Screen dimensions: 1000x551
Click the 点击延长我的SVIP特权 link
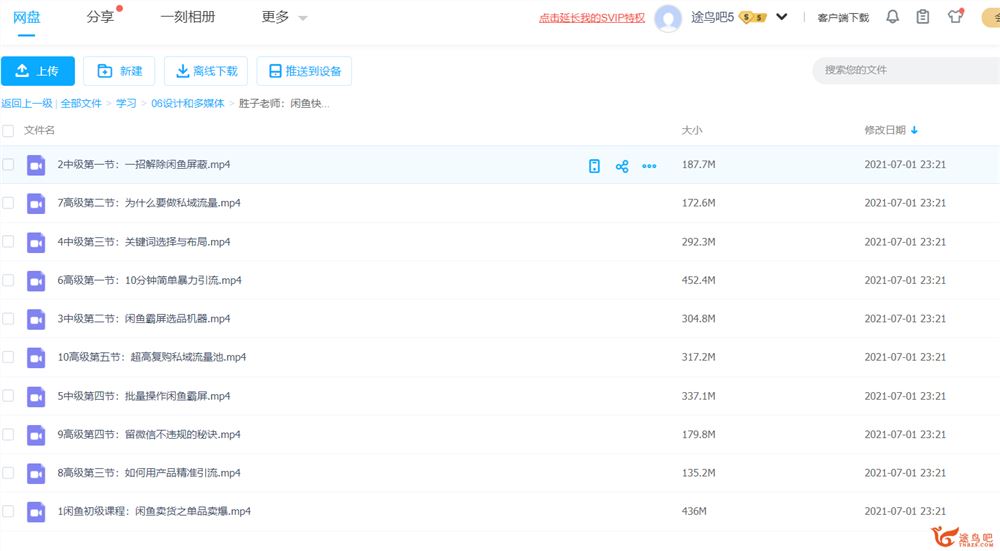click(592, 18)
